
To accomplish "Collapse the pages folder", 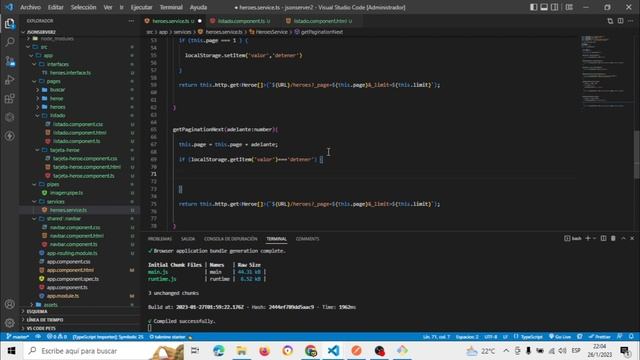I will click(34, 81).
